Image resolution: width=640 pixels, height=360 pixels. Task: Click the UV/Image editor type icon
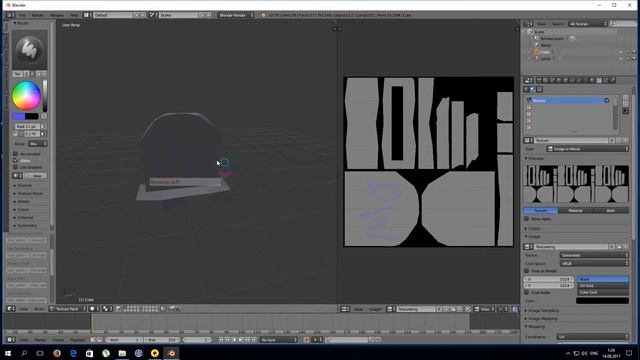pyautogui.click(x=345, y=309)
